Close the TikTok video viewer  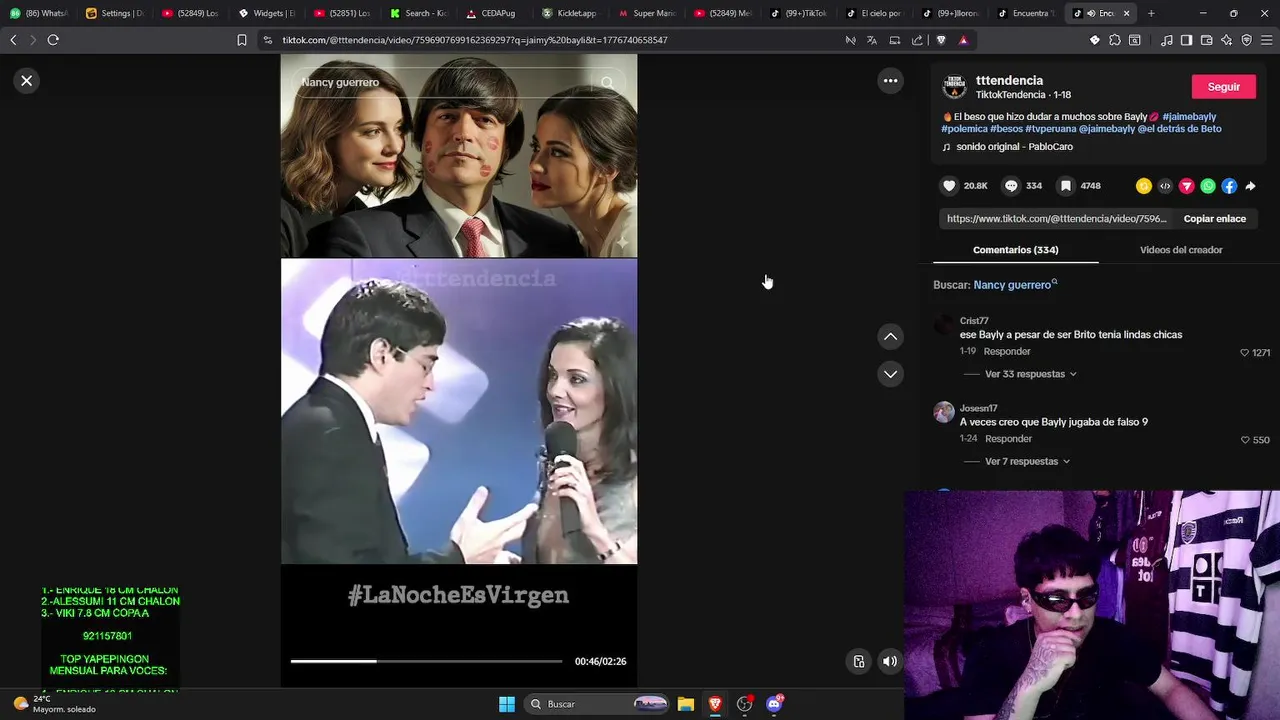(x=27, y=81)
